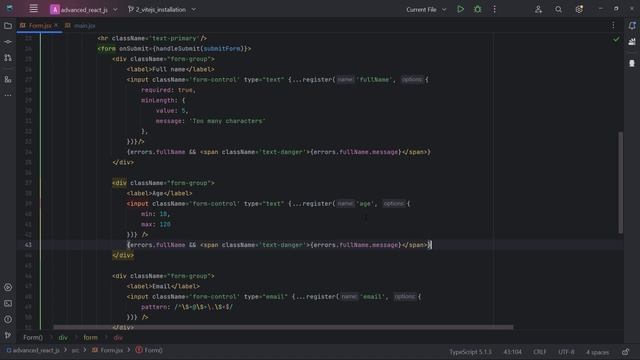Start debugging with the bug icon
This screenshot has width=640, height=360.
pyautogui.click(x=478, y=9)
